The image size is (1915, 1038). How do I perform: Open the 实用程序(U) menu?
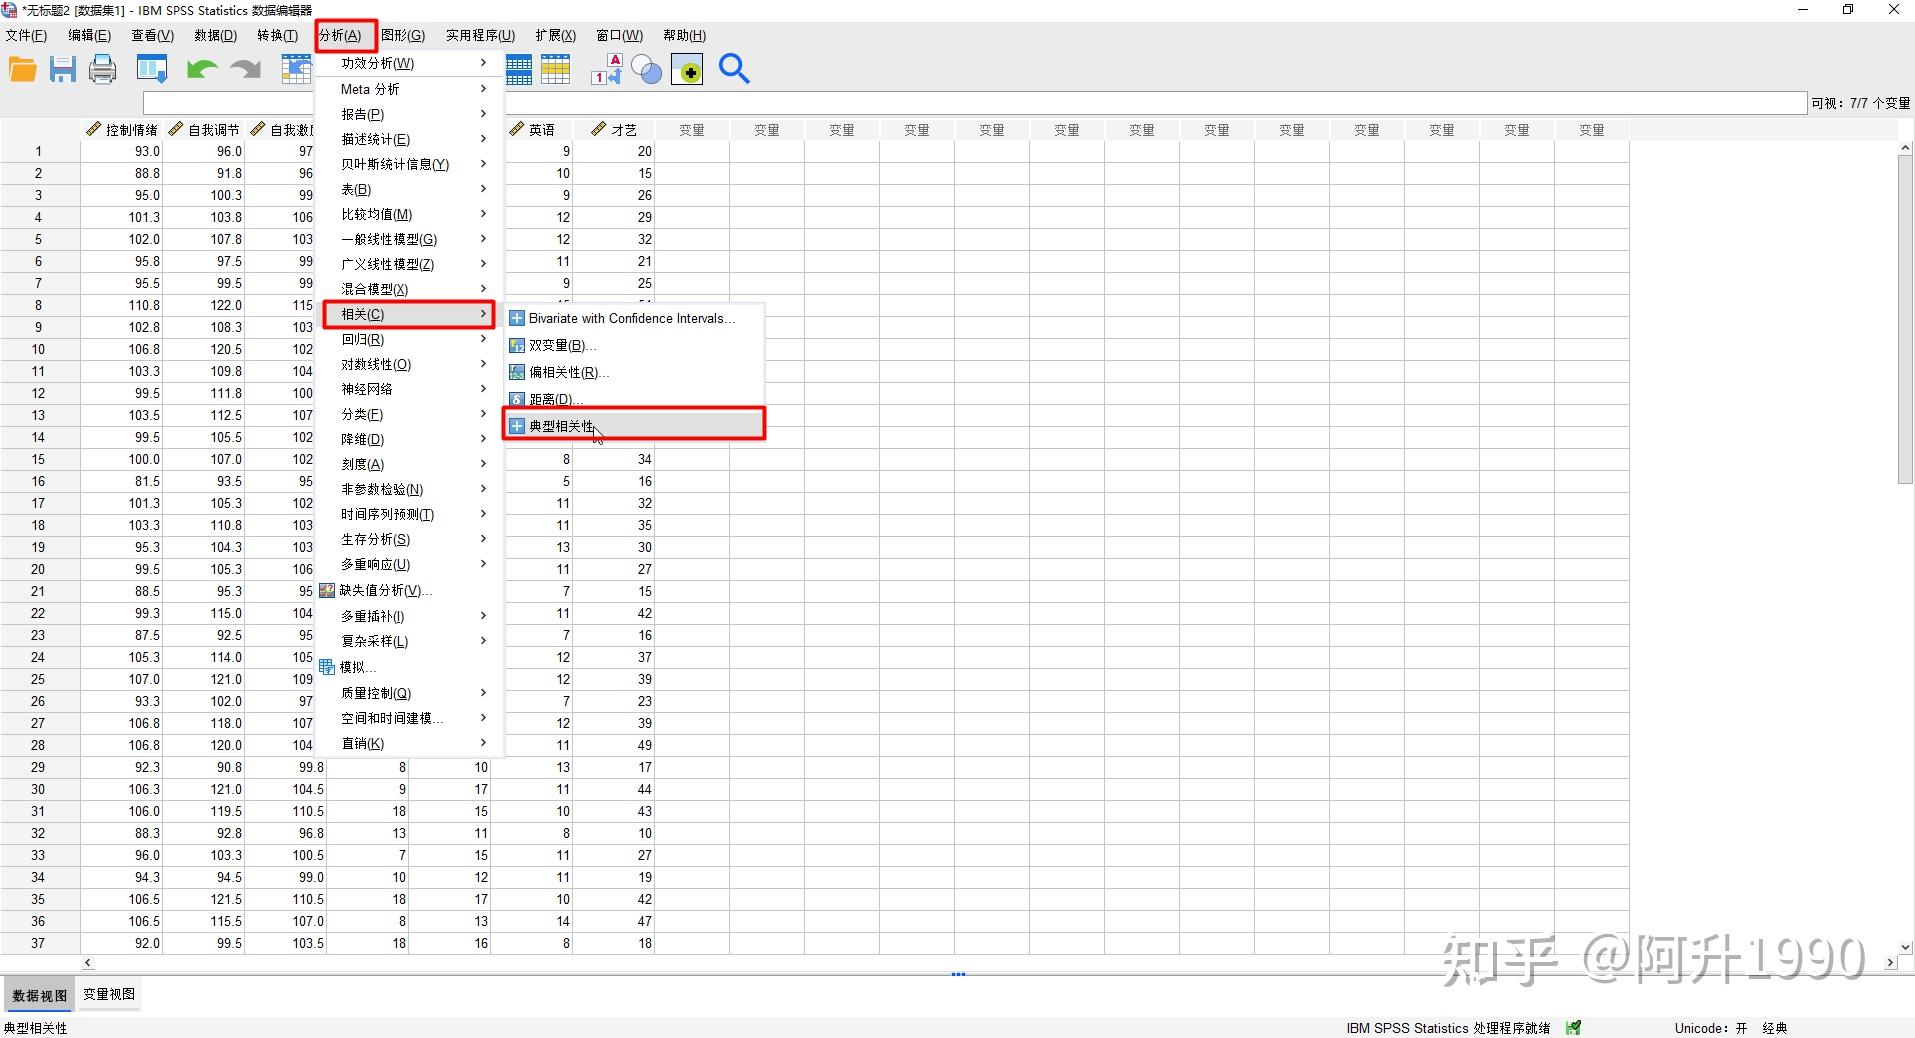(x=480, y=35)
